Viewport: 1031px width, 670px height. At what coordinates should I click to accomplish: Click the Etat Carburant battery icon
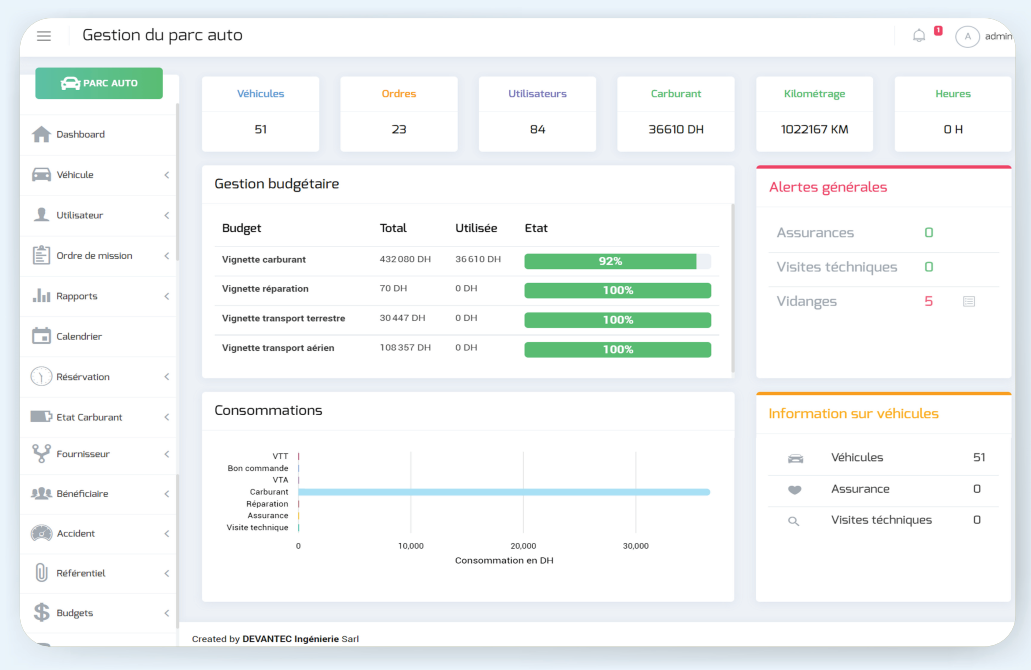(41, 417)
